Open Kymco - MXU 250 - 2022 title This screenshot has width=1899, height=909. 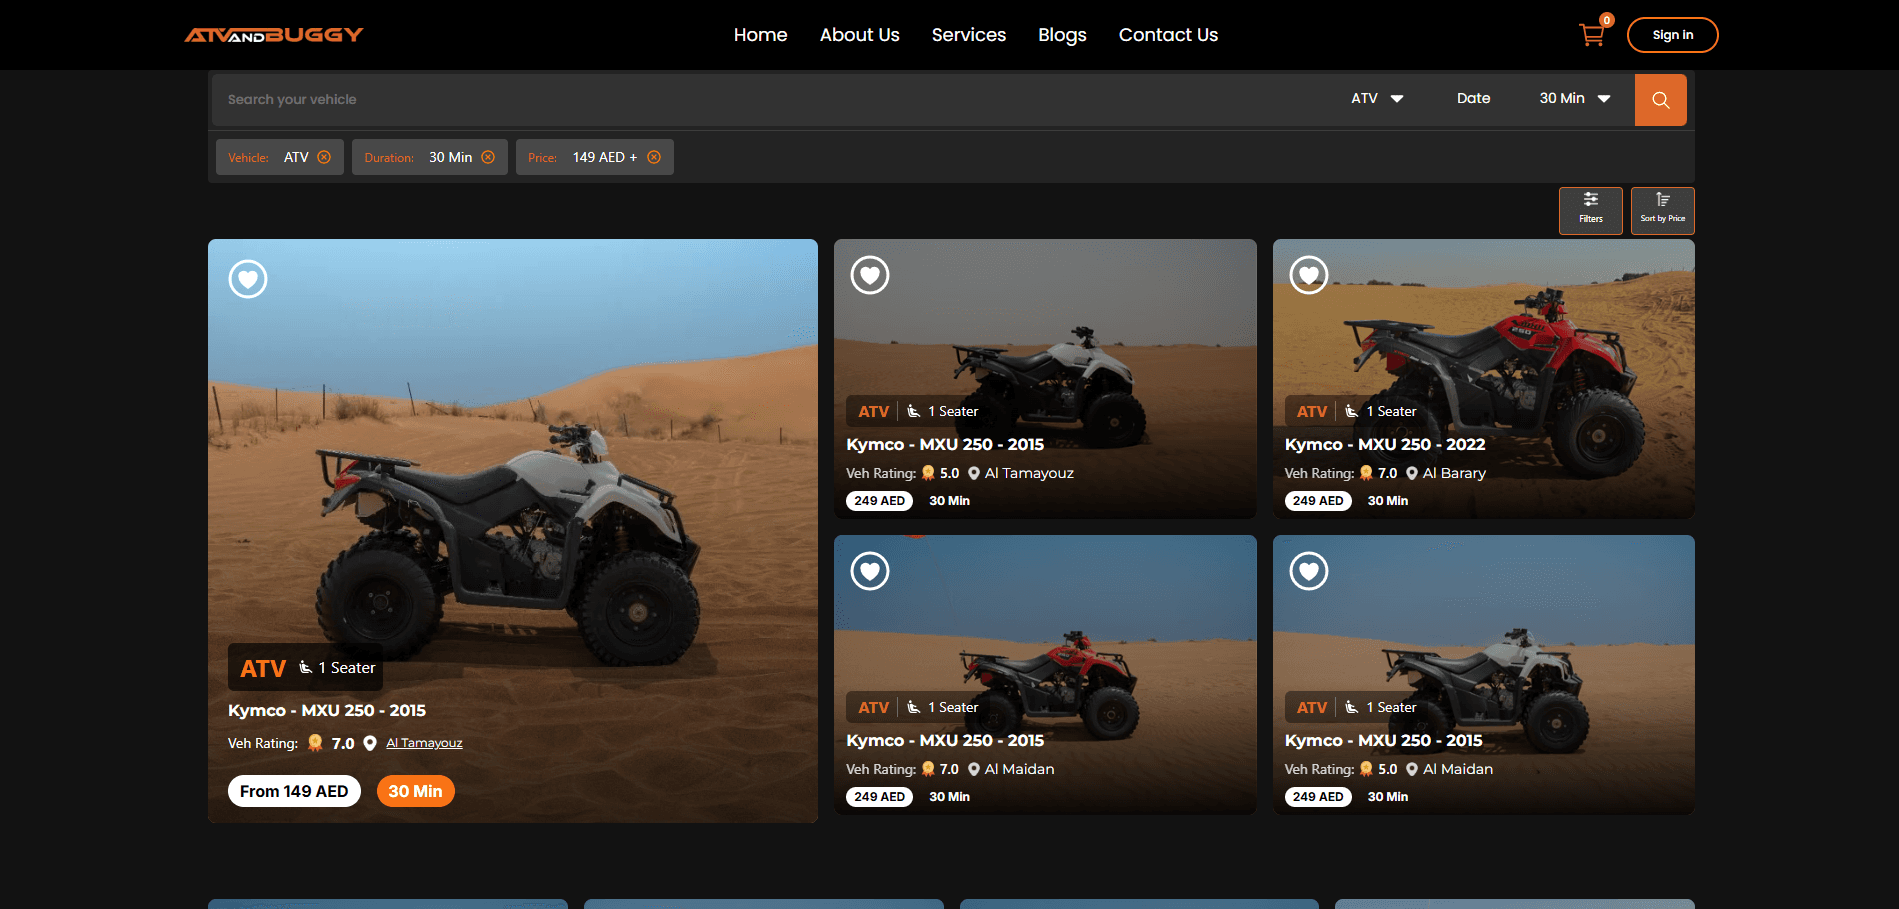click(1384, 444)
